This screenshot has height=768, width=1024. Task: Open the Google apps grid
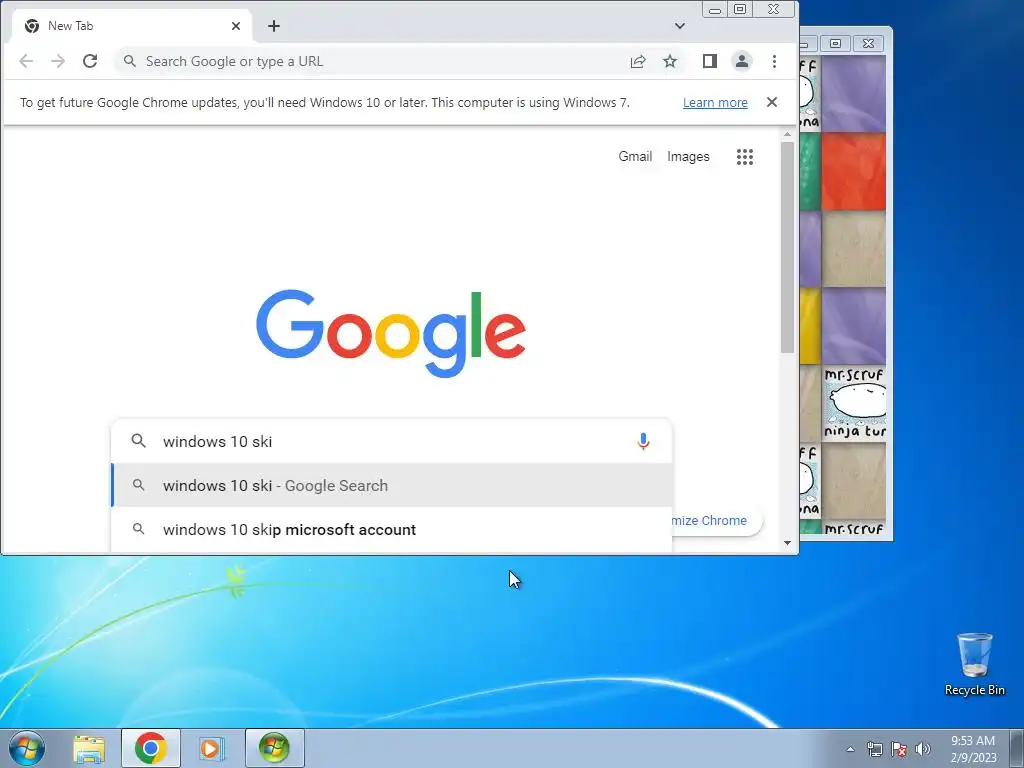pos(745,157)
